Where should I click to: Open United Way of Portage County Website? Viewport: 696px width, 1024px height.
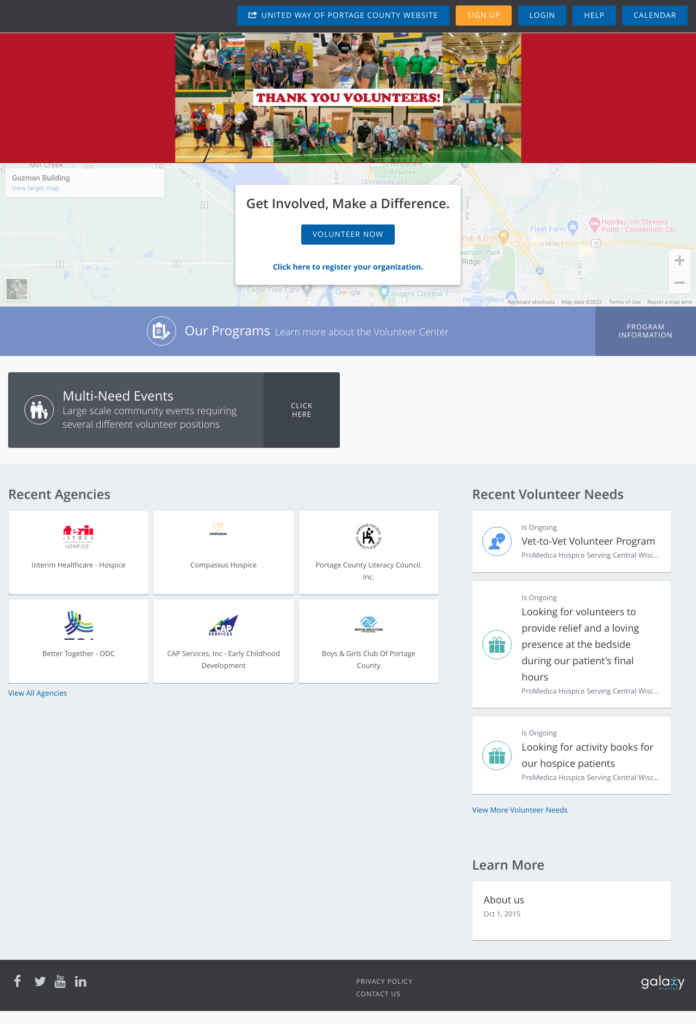click(x=343, y=15)
